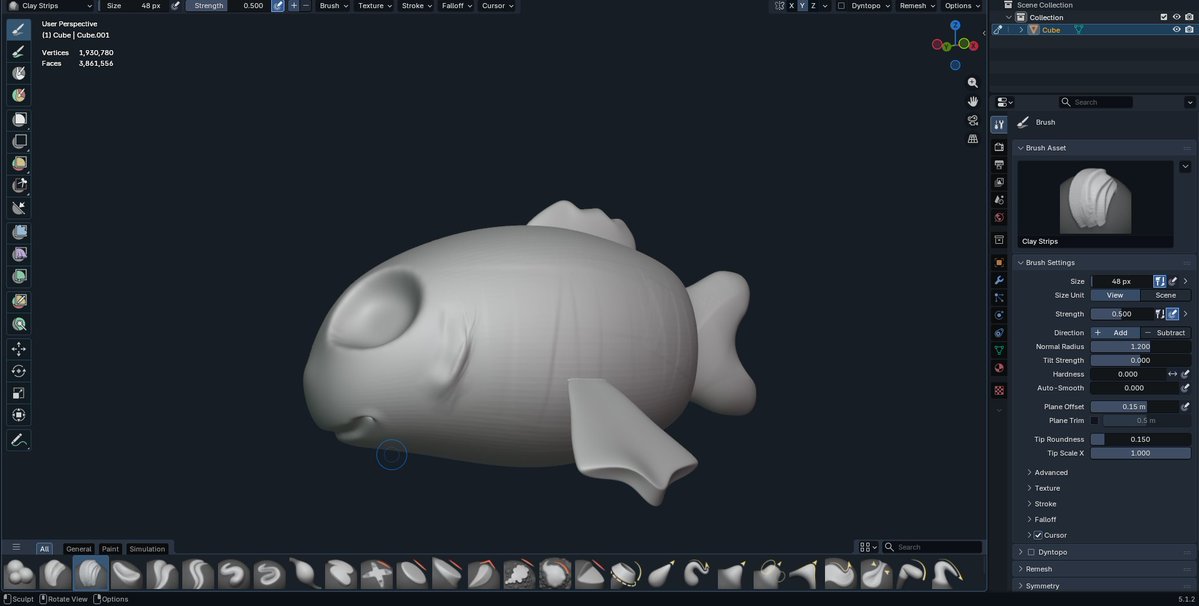The image size is (1199, 606).
Task: Open the Object properties orange square tab
Action: tap(999, 262)
